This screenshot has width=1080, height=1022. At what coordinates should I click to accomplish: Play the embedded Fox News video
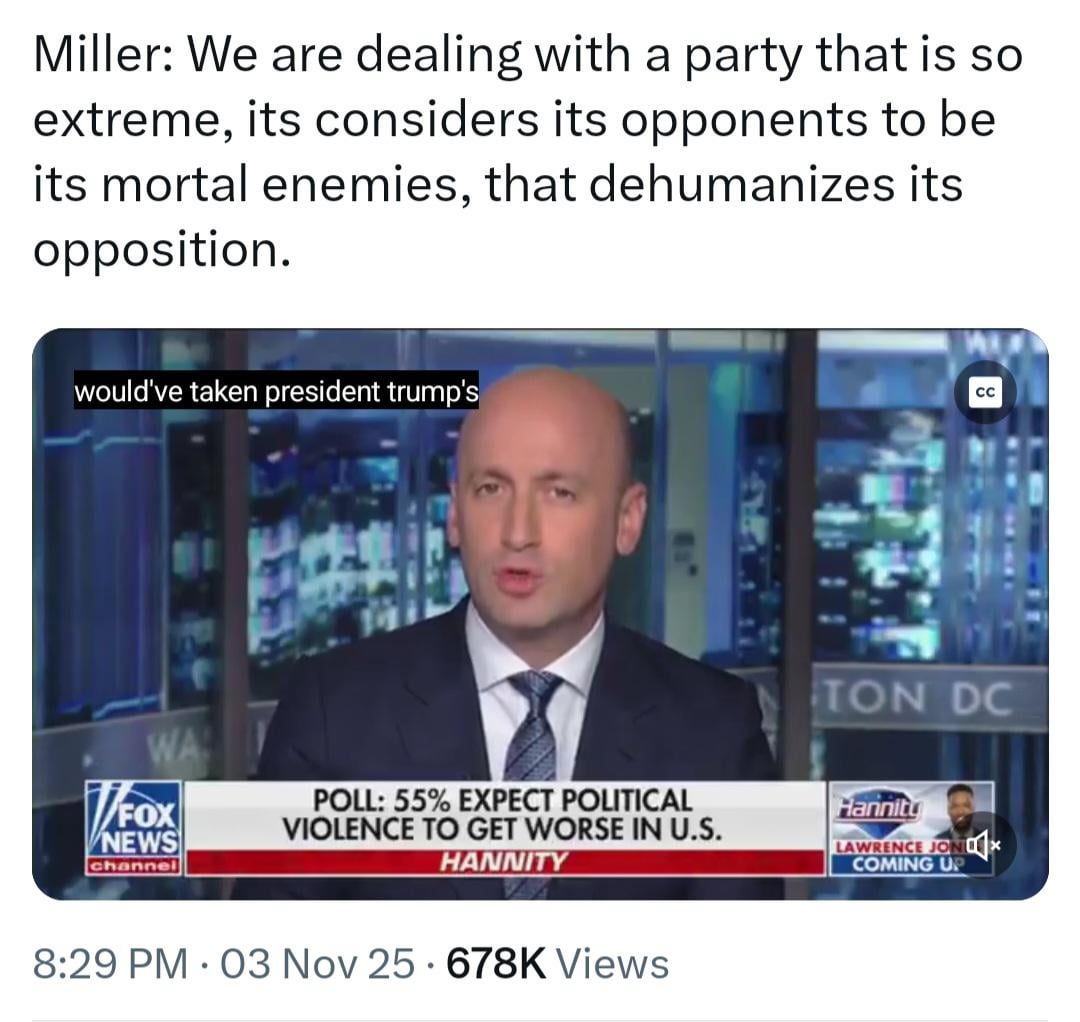click(x=540, y=614)
